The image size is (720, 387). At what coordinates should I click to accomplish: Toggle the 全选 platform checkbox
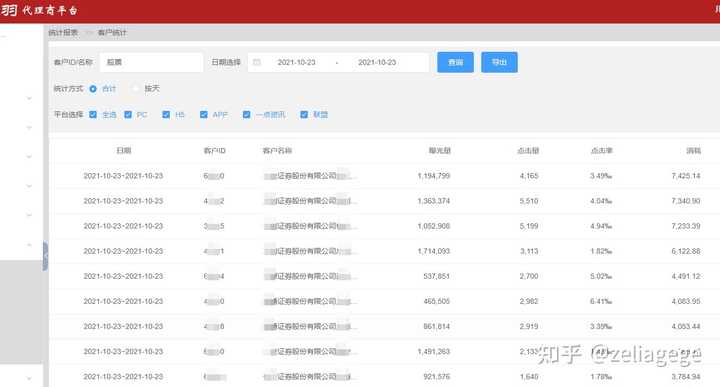[x=93, y=114]
